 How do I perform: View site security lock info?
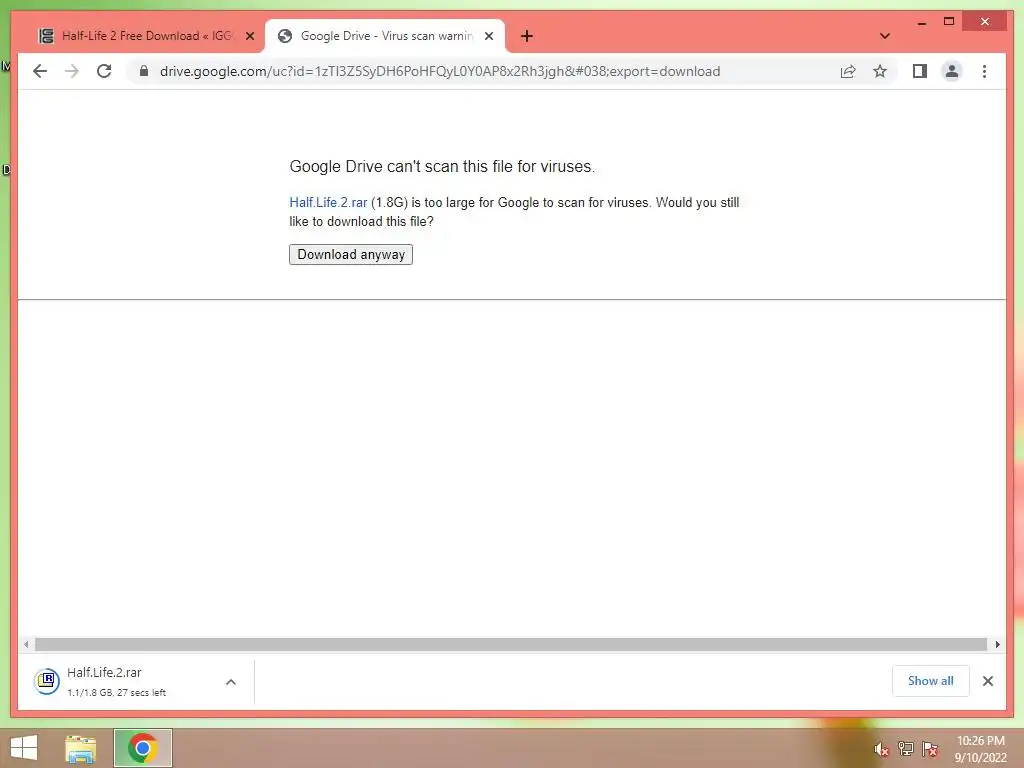click(x=144, y=71)
